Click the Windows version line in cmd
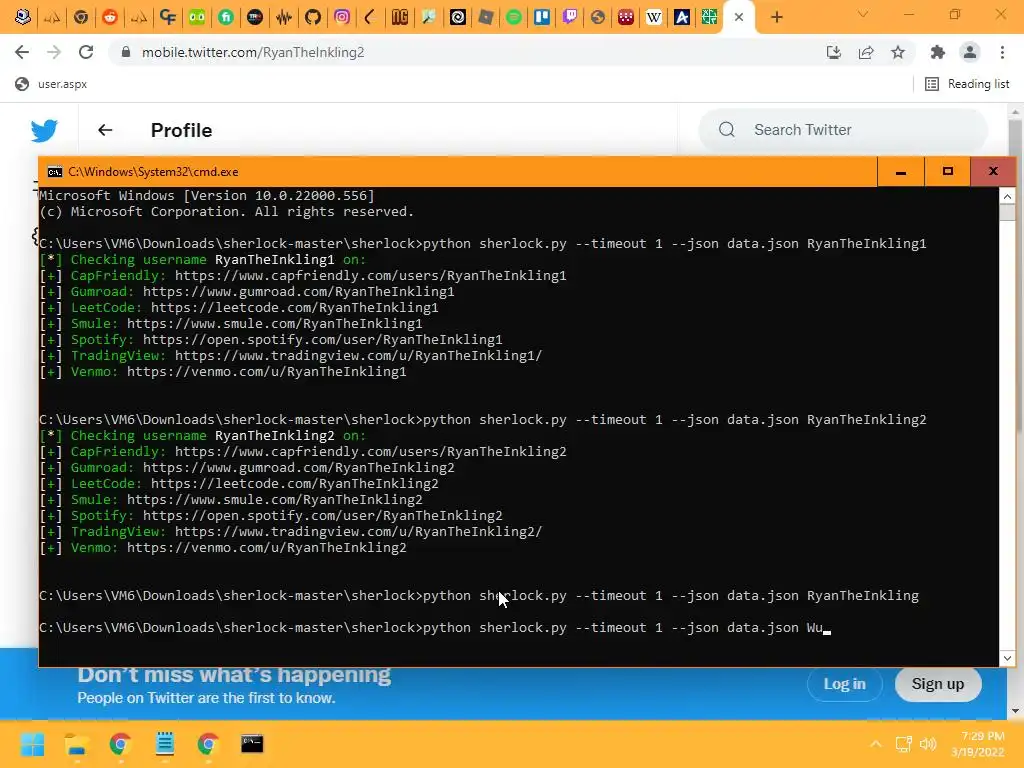 coord(207,195)
